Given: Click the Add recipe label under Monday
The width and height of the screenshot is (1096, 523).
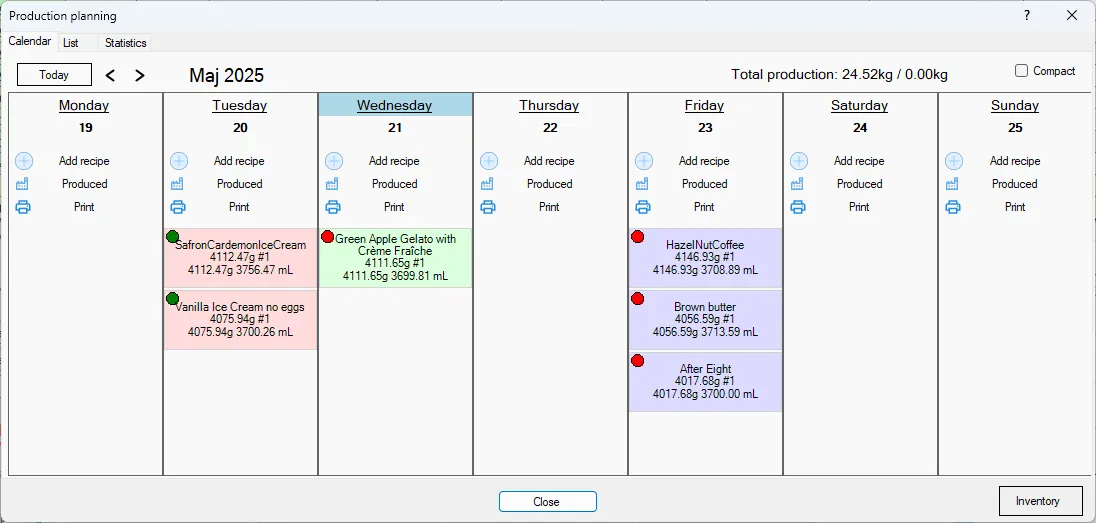Looking at the screenshot, I should point(84,161).
